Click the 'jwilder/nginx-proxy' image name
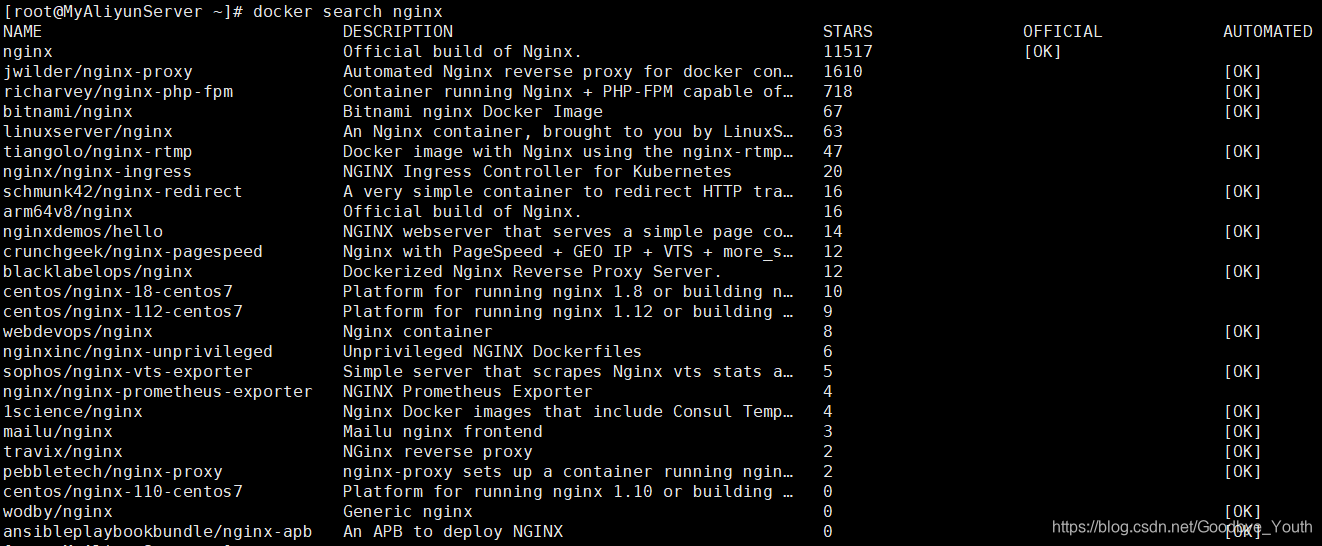 coord(98,71)
